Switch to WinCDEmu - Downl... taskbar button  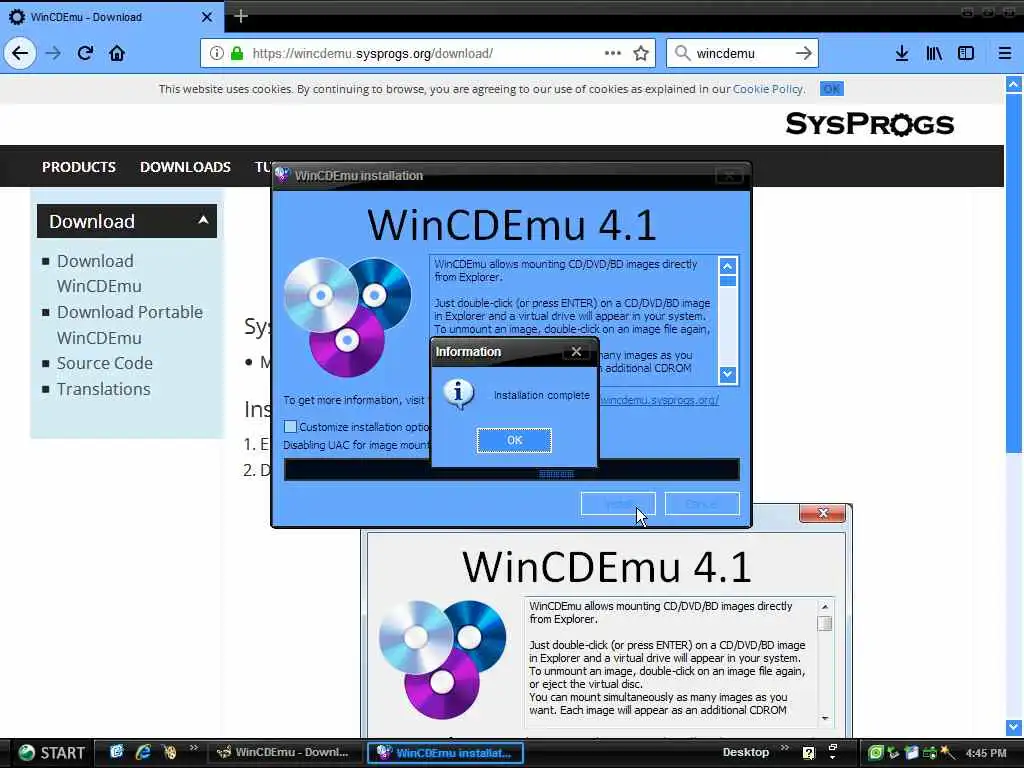click(x=285, y=752)
